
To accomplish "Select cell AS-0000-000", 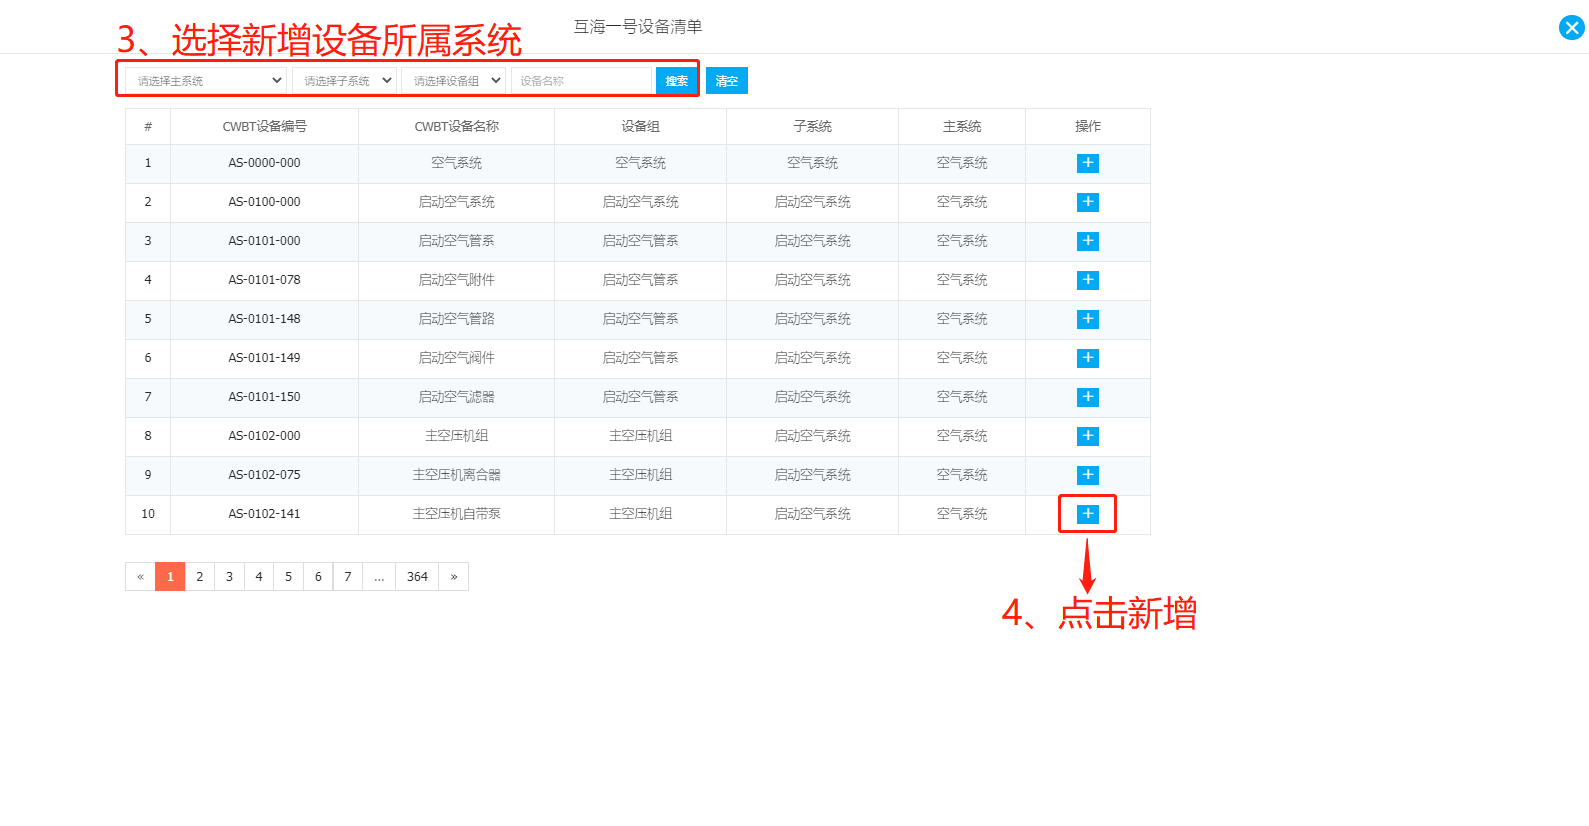I will (264, 163).
